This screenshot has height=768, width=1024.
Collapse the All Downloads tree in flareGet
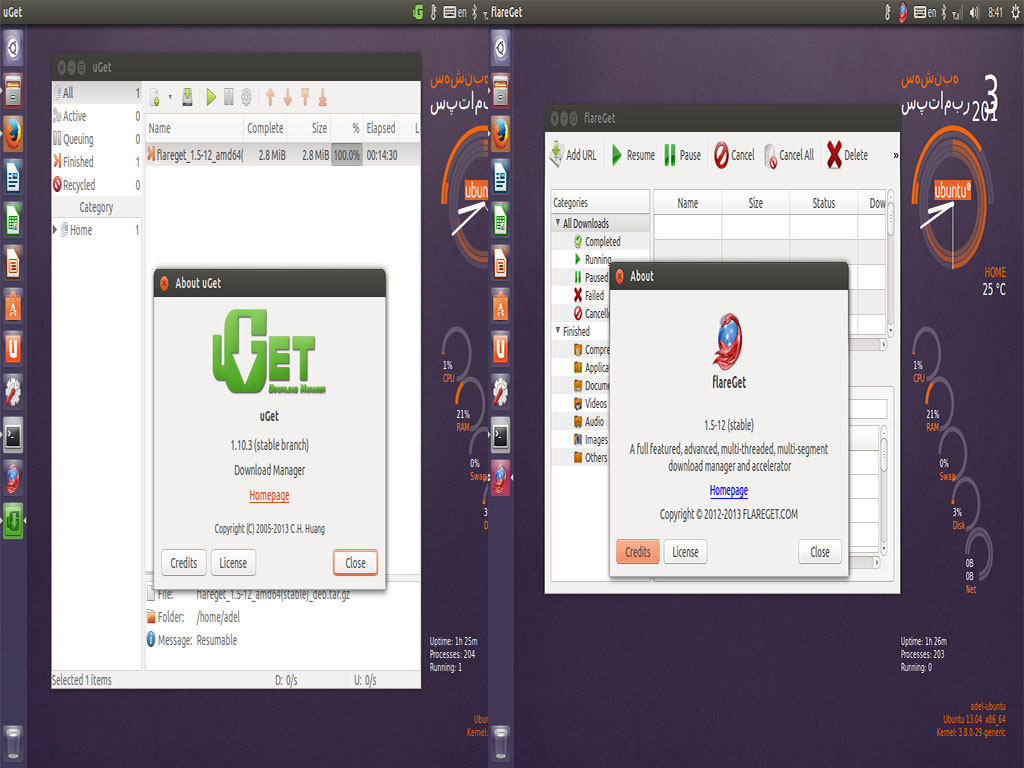[557, 223]
